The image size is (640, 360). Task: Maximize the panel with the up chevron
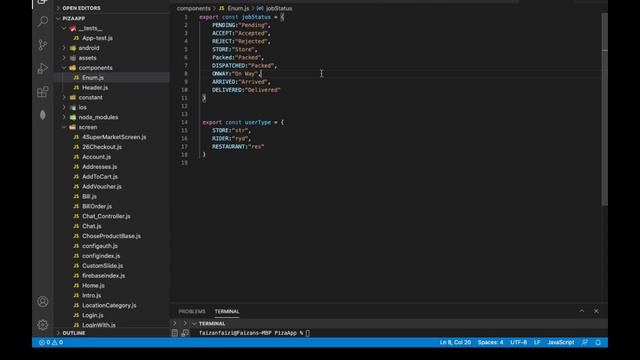[x=582, y=311]
